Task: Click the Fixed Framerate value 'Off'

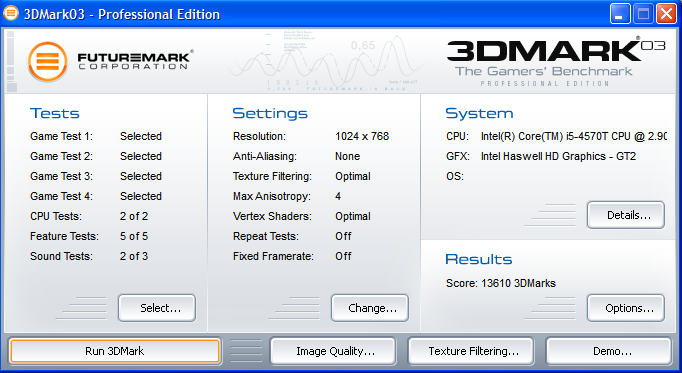Action: point(343,256)
